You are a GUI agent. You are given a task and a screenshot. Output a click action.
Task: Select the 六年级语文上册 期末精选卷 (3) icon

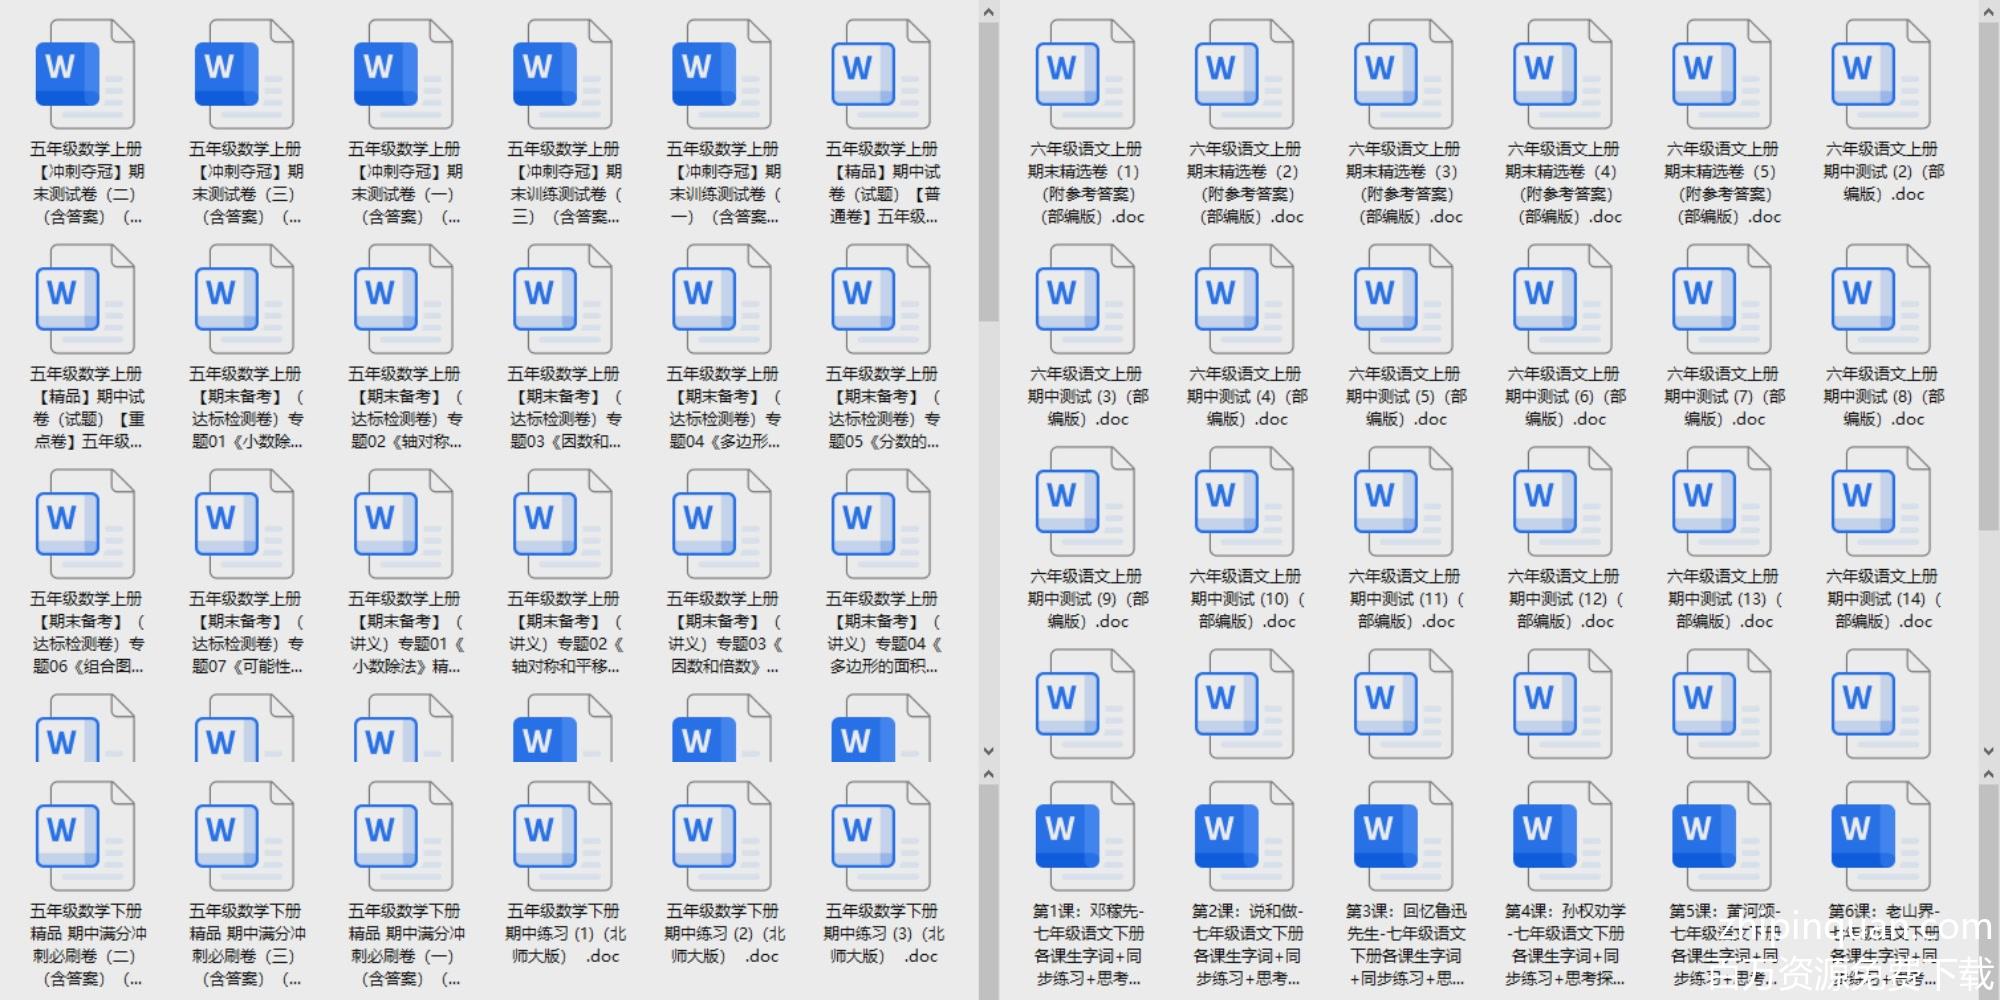pyautogui.click(x=1403, y=74)
